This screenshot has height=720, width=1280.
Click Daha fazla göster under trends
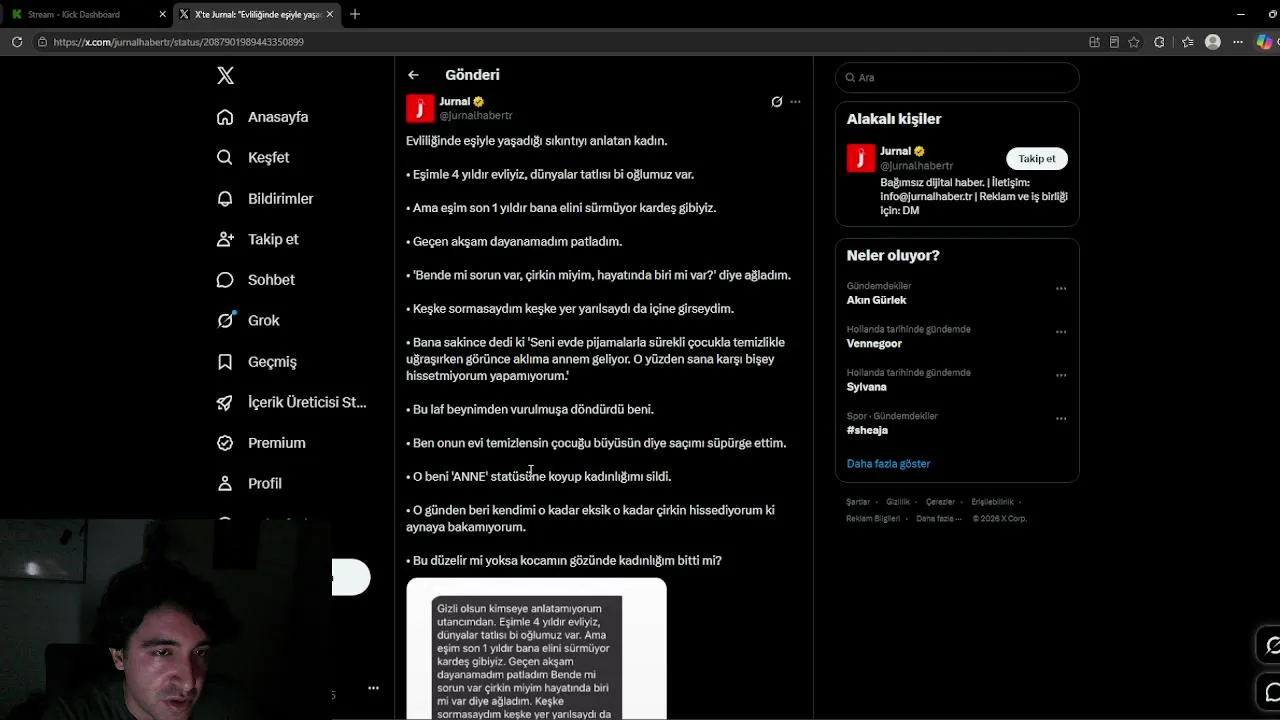(888, 464)
